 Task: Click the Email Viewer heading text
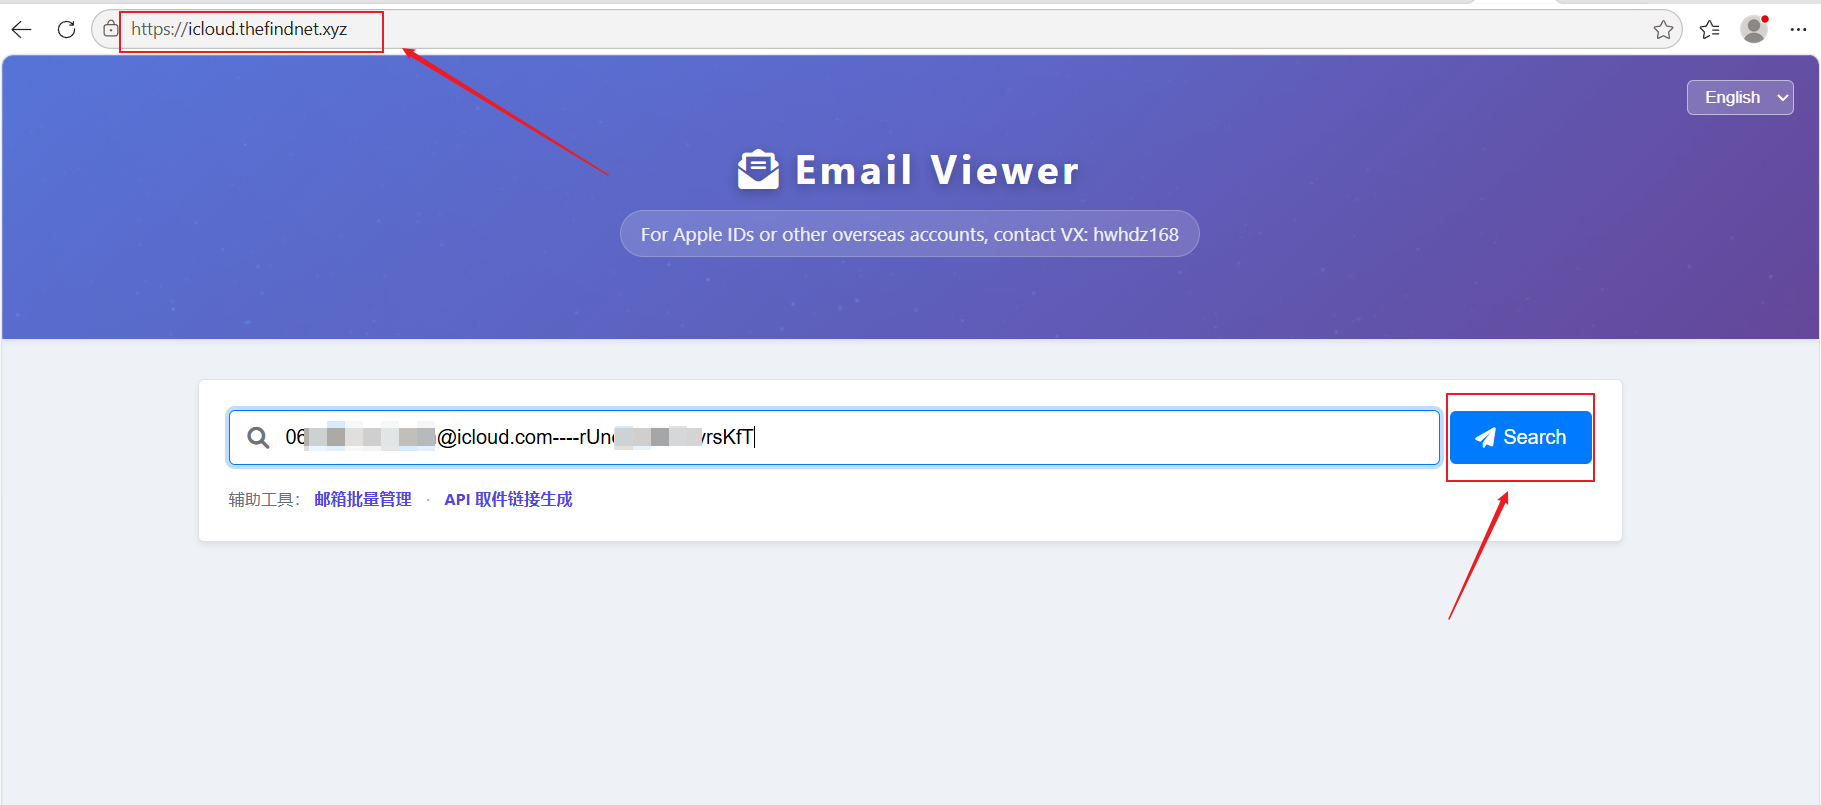coord(937,170)
